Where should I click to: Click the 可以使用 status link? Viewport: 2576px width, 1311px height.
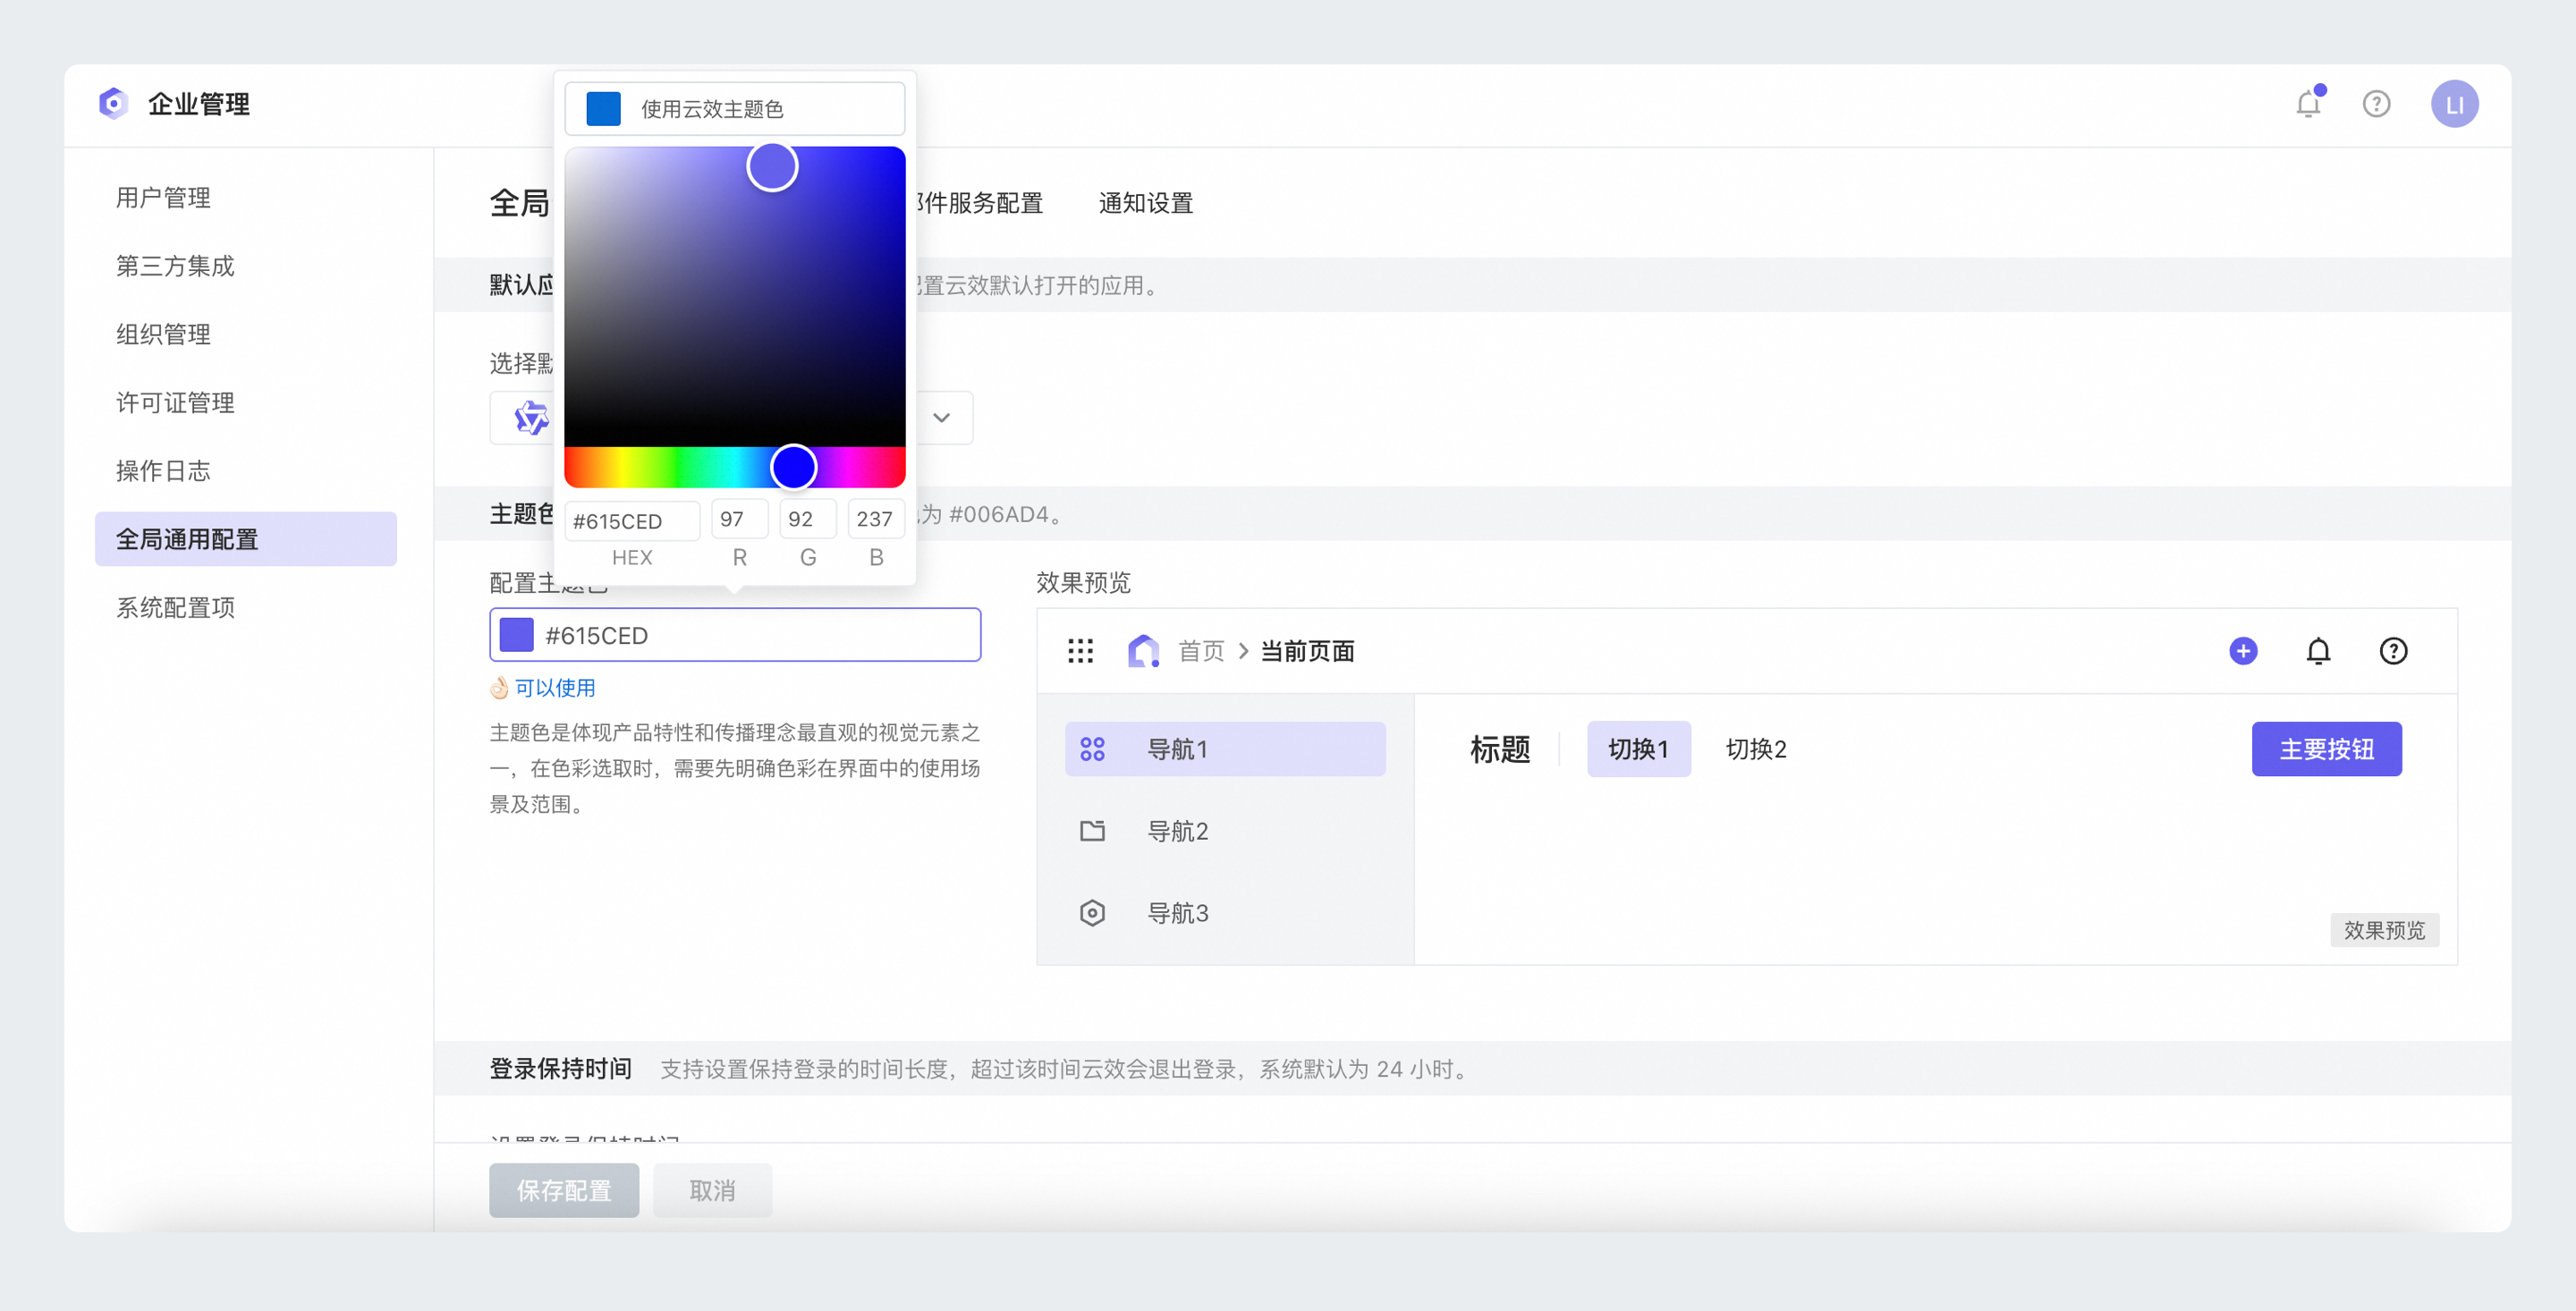(555, 688)
